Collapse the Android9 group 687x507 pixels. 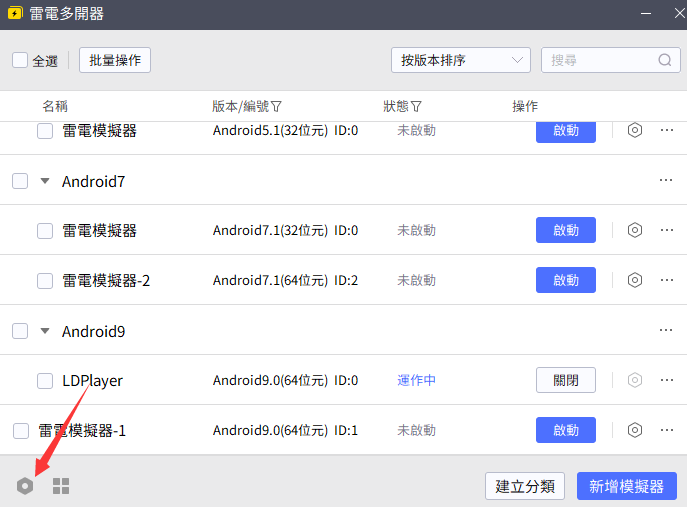click(45, 331)
